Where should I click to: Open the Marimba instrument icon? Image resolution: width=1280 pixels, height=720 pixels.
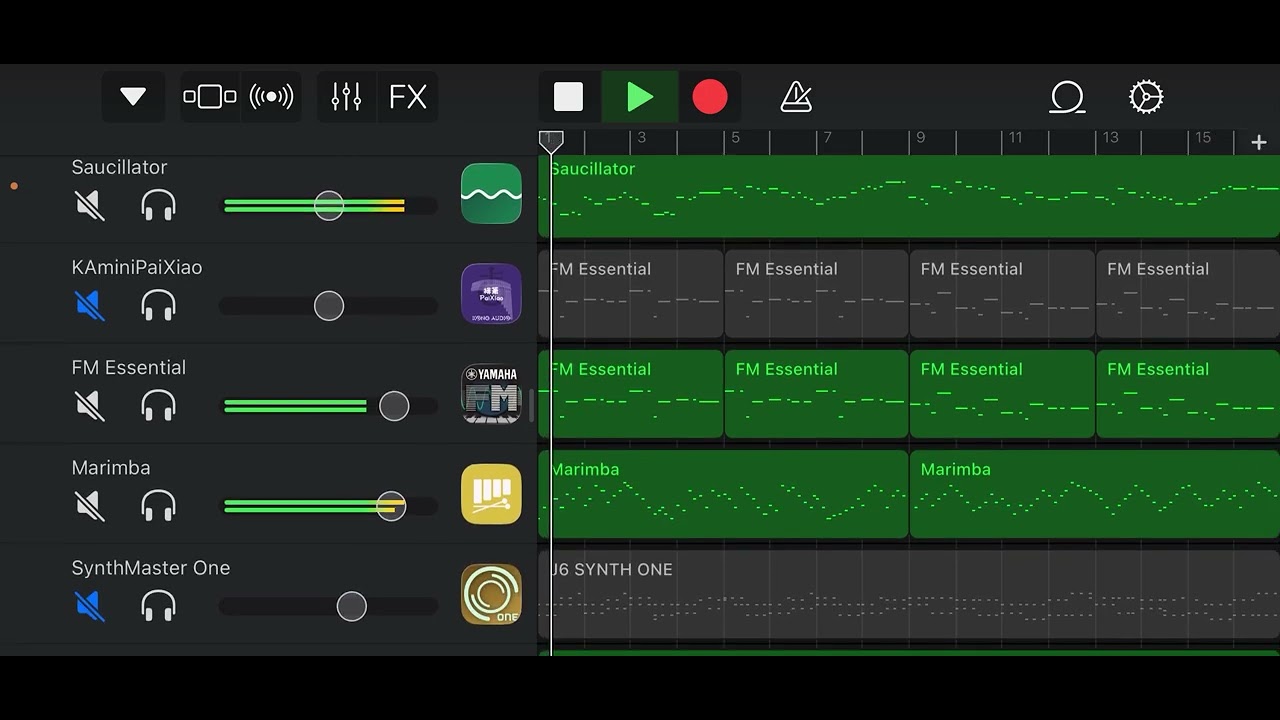tap(491, 493)
